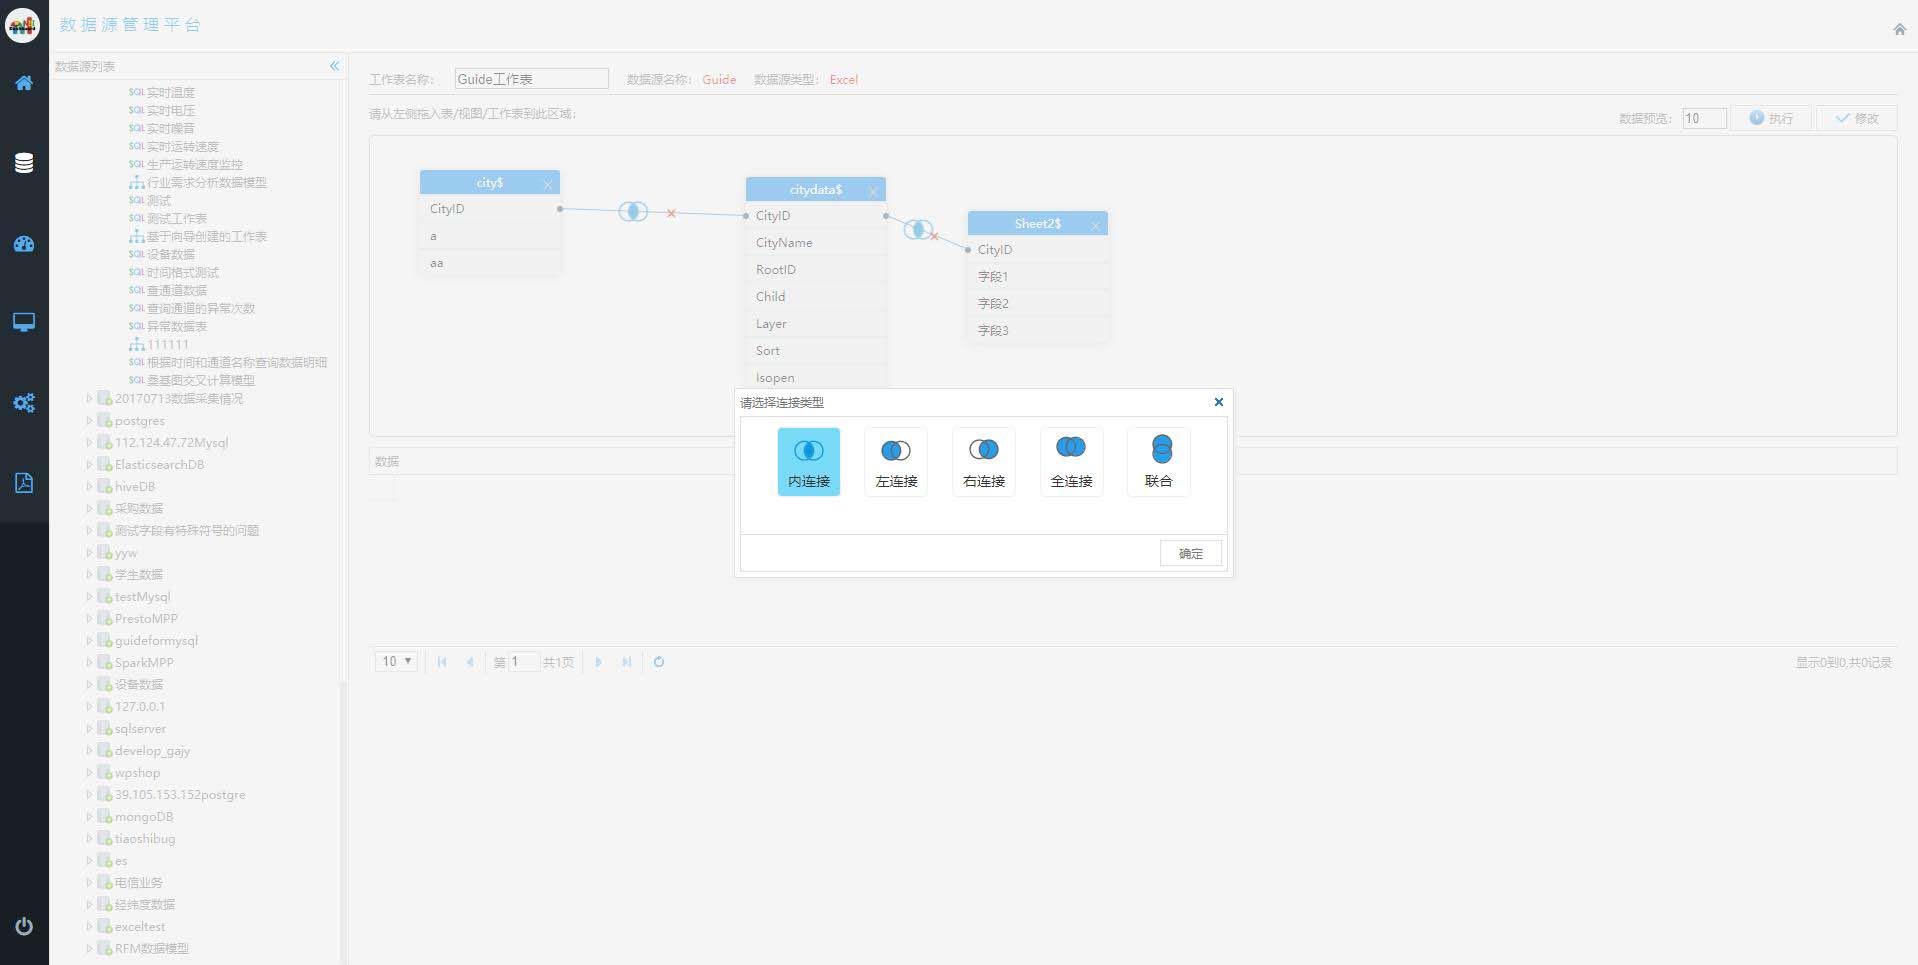Remove the Sheet2$ table from canvas
1918x965 pixels.
[x=1095, y=225]
